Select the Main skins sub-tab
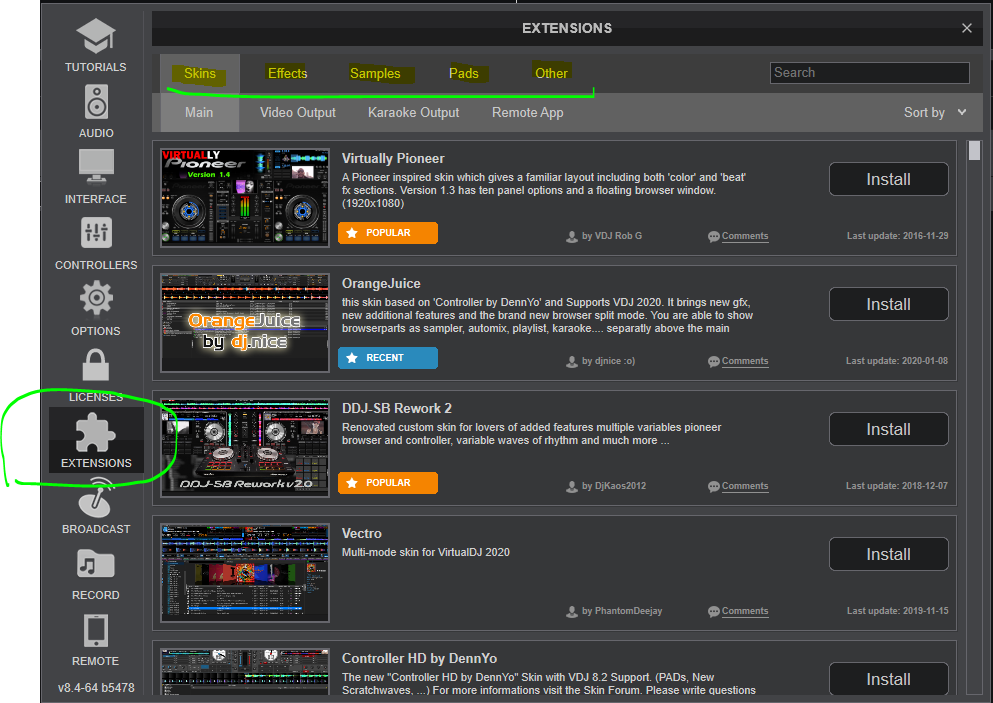The width and height of the screenshot is (993, 703). point(199,113)
